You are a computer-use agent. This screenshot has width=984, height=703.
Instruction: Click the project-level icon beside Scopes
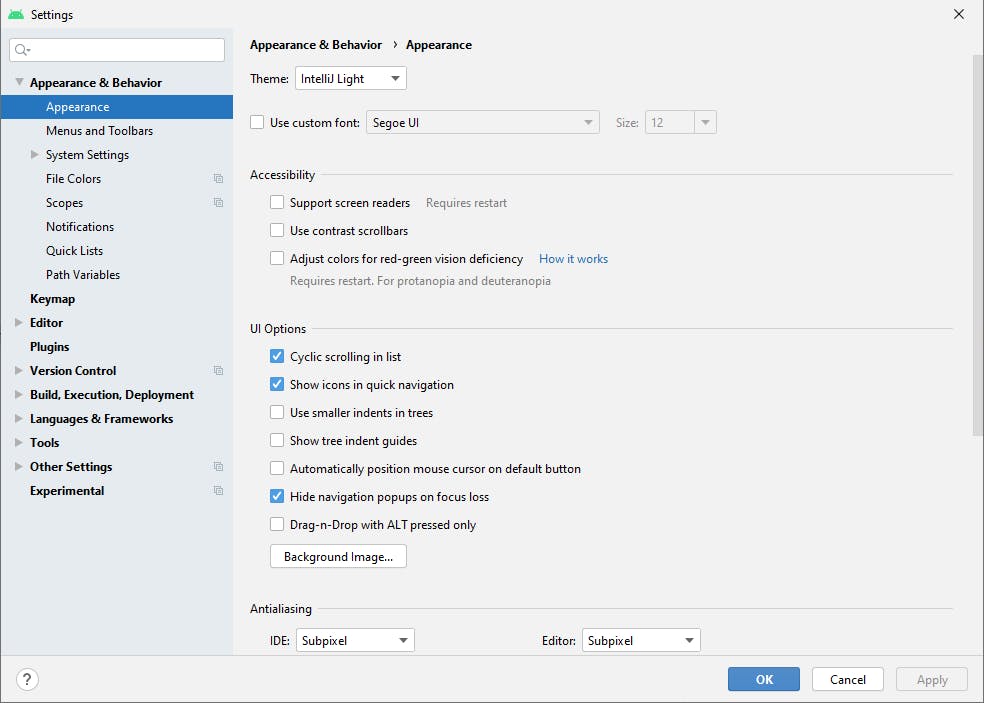(x=218, y=203)
